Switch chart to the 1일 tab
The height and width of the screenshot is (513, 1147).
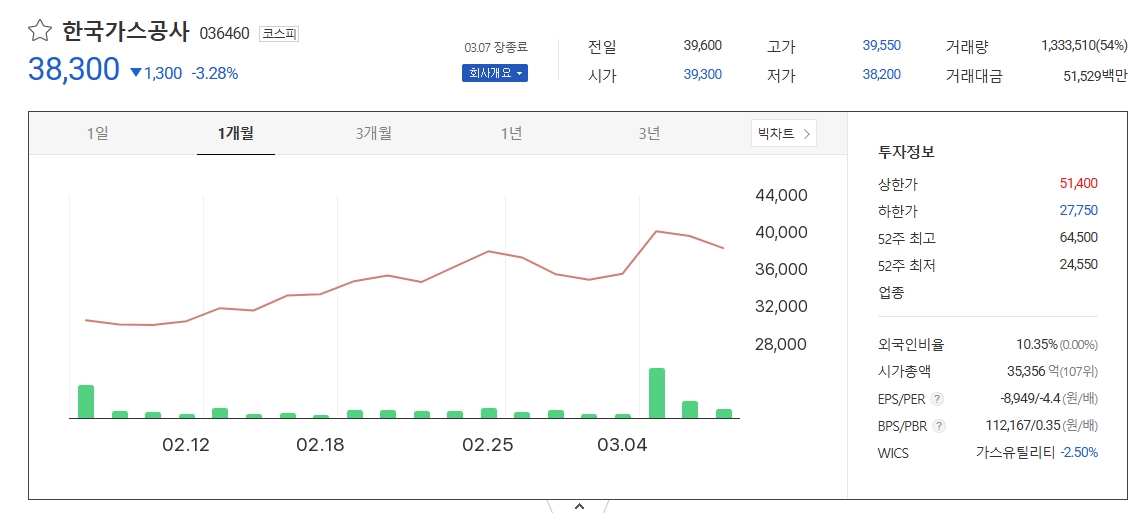97,133
